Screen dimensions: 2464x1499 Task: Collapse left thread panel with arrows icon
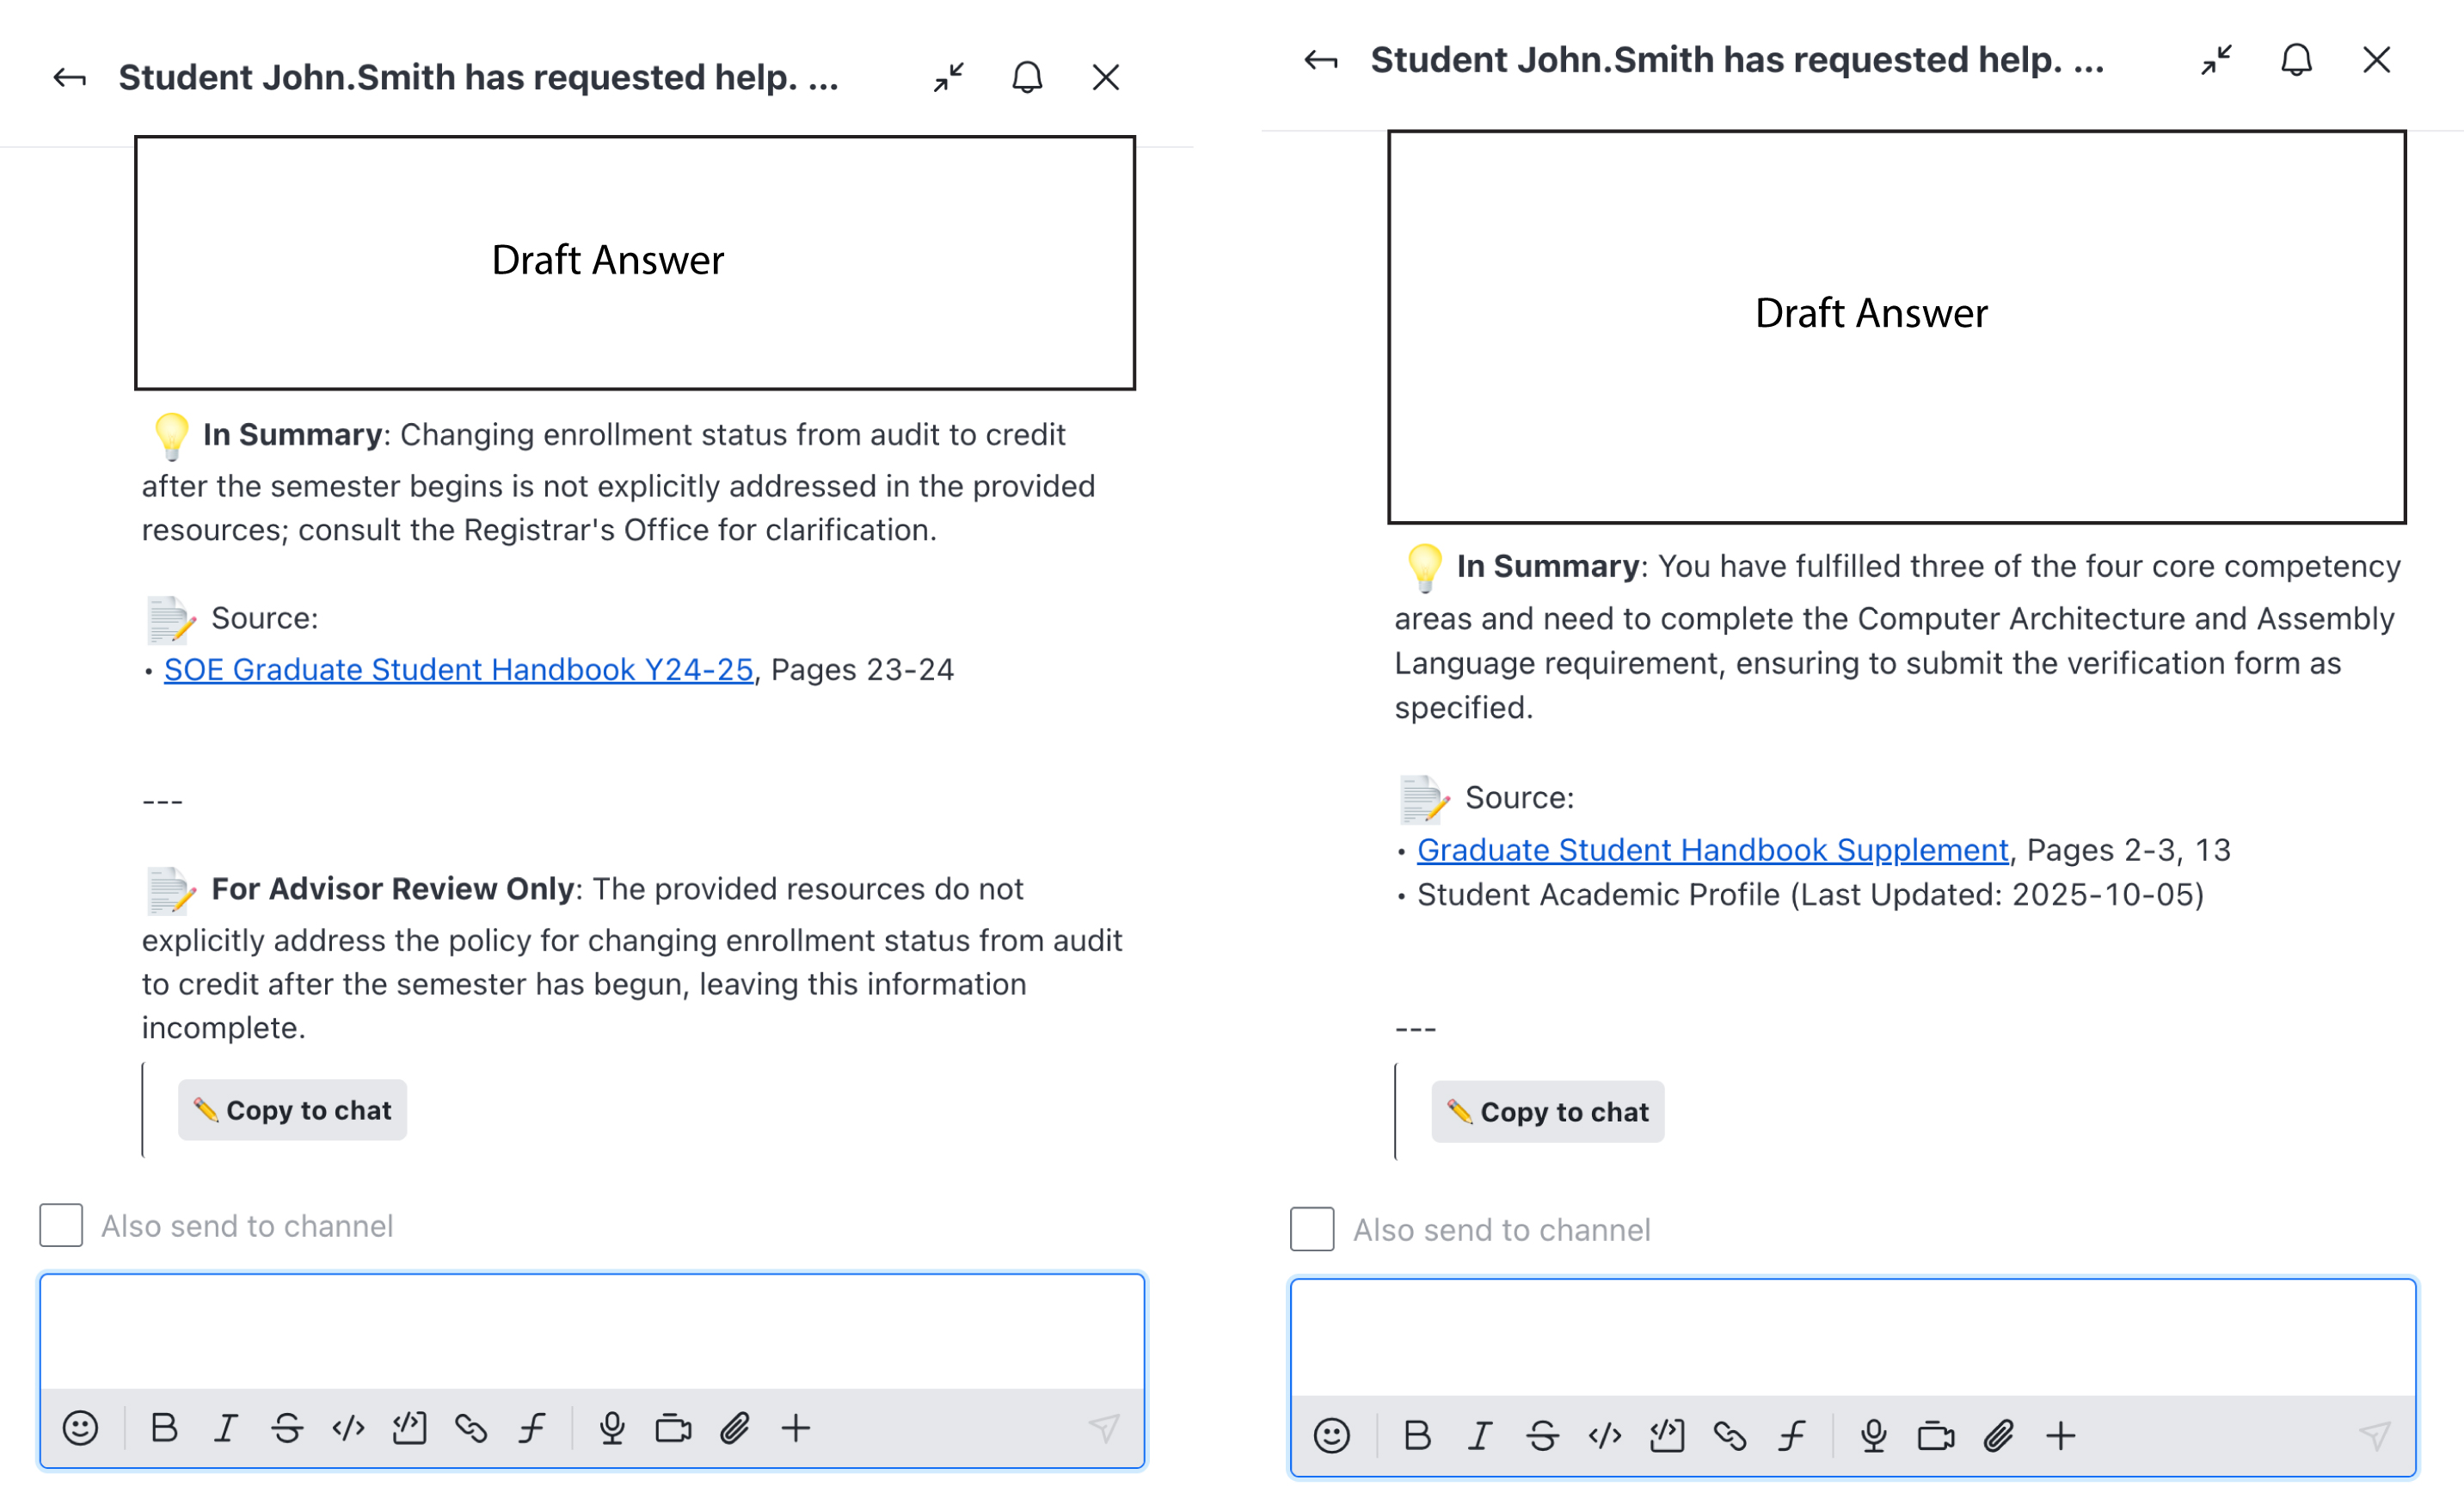pos(948,77)
